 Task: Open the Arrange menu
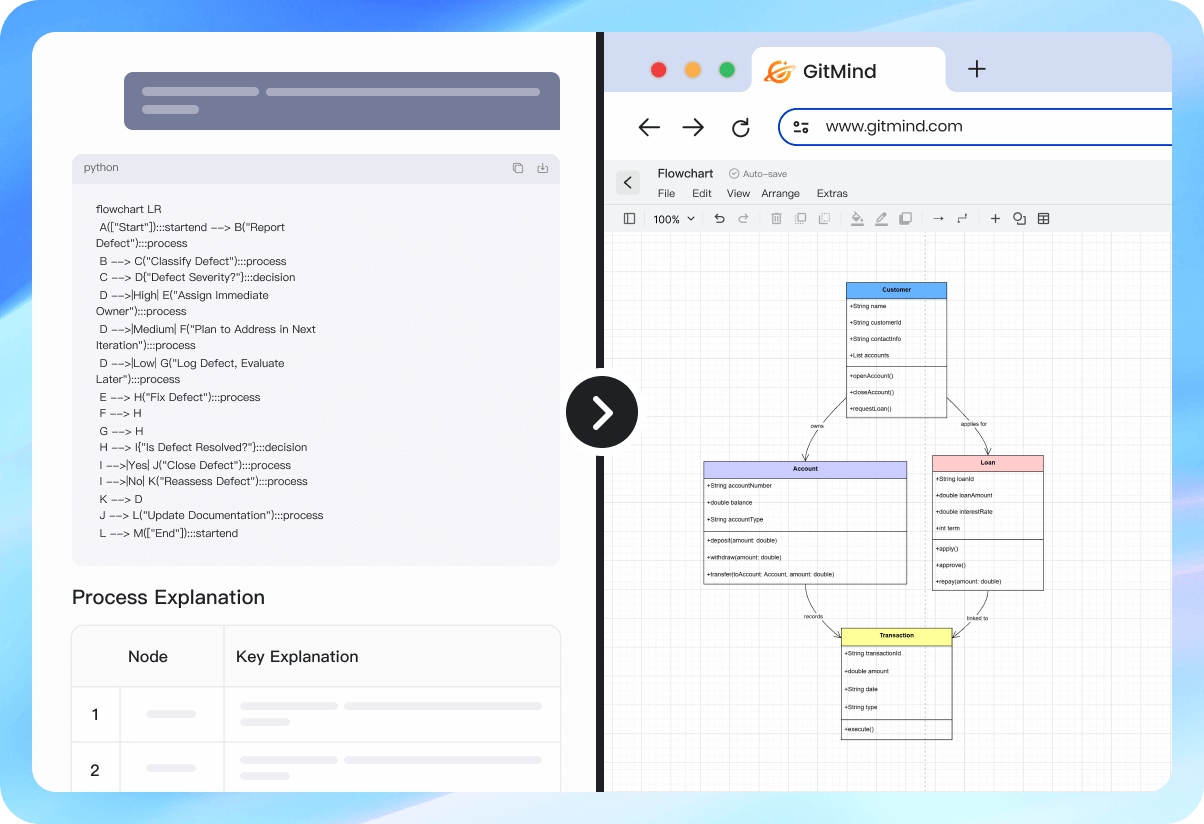click(x=780, y=193)
